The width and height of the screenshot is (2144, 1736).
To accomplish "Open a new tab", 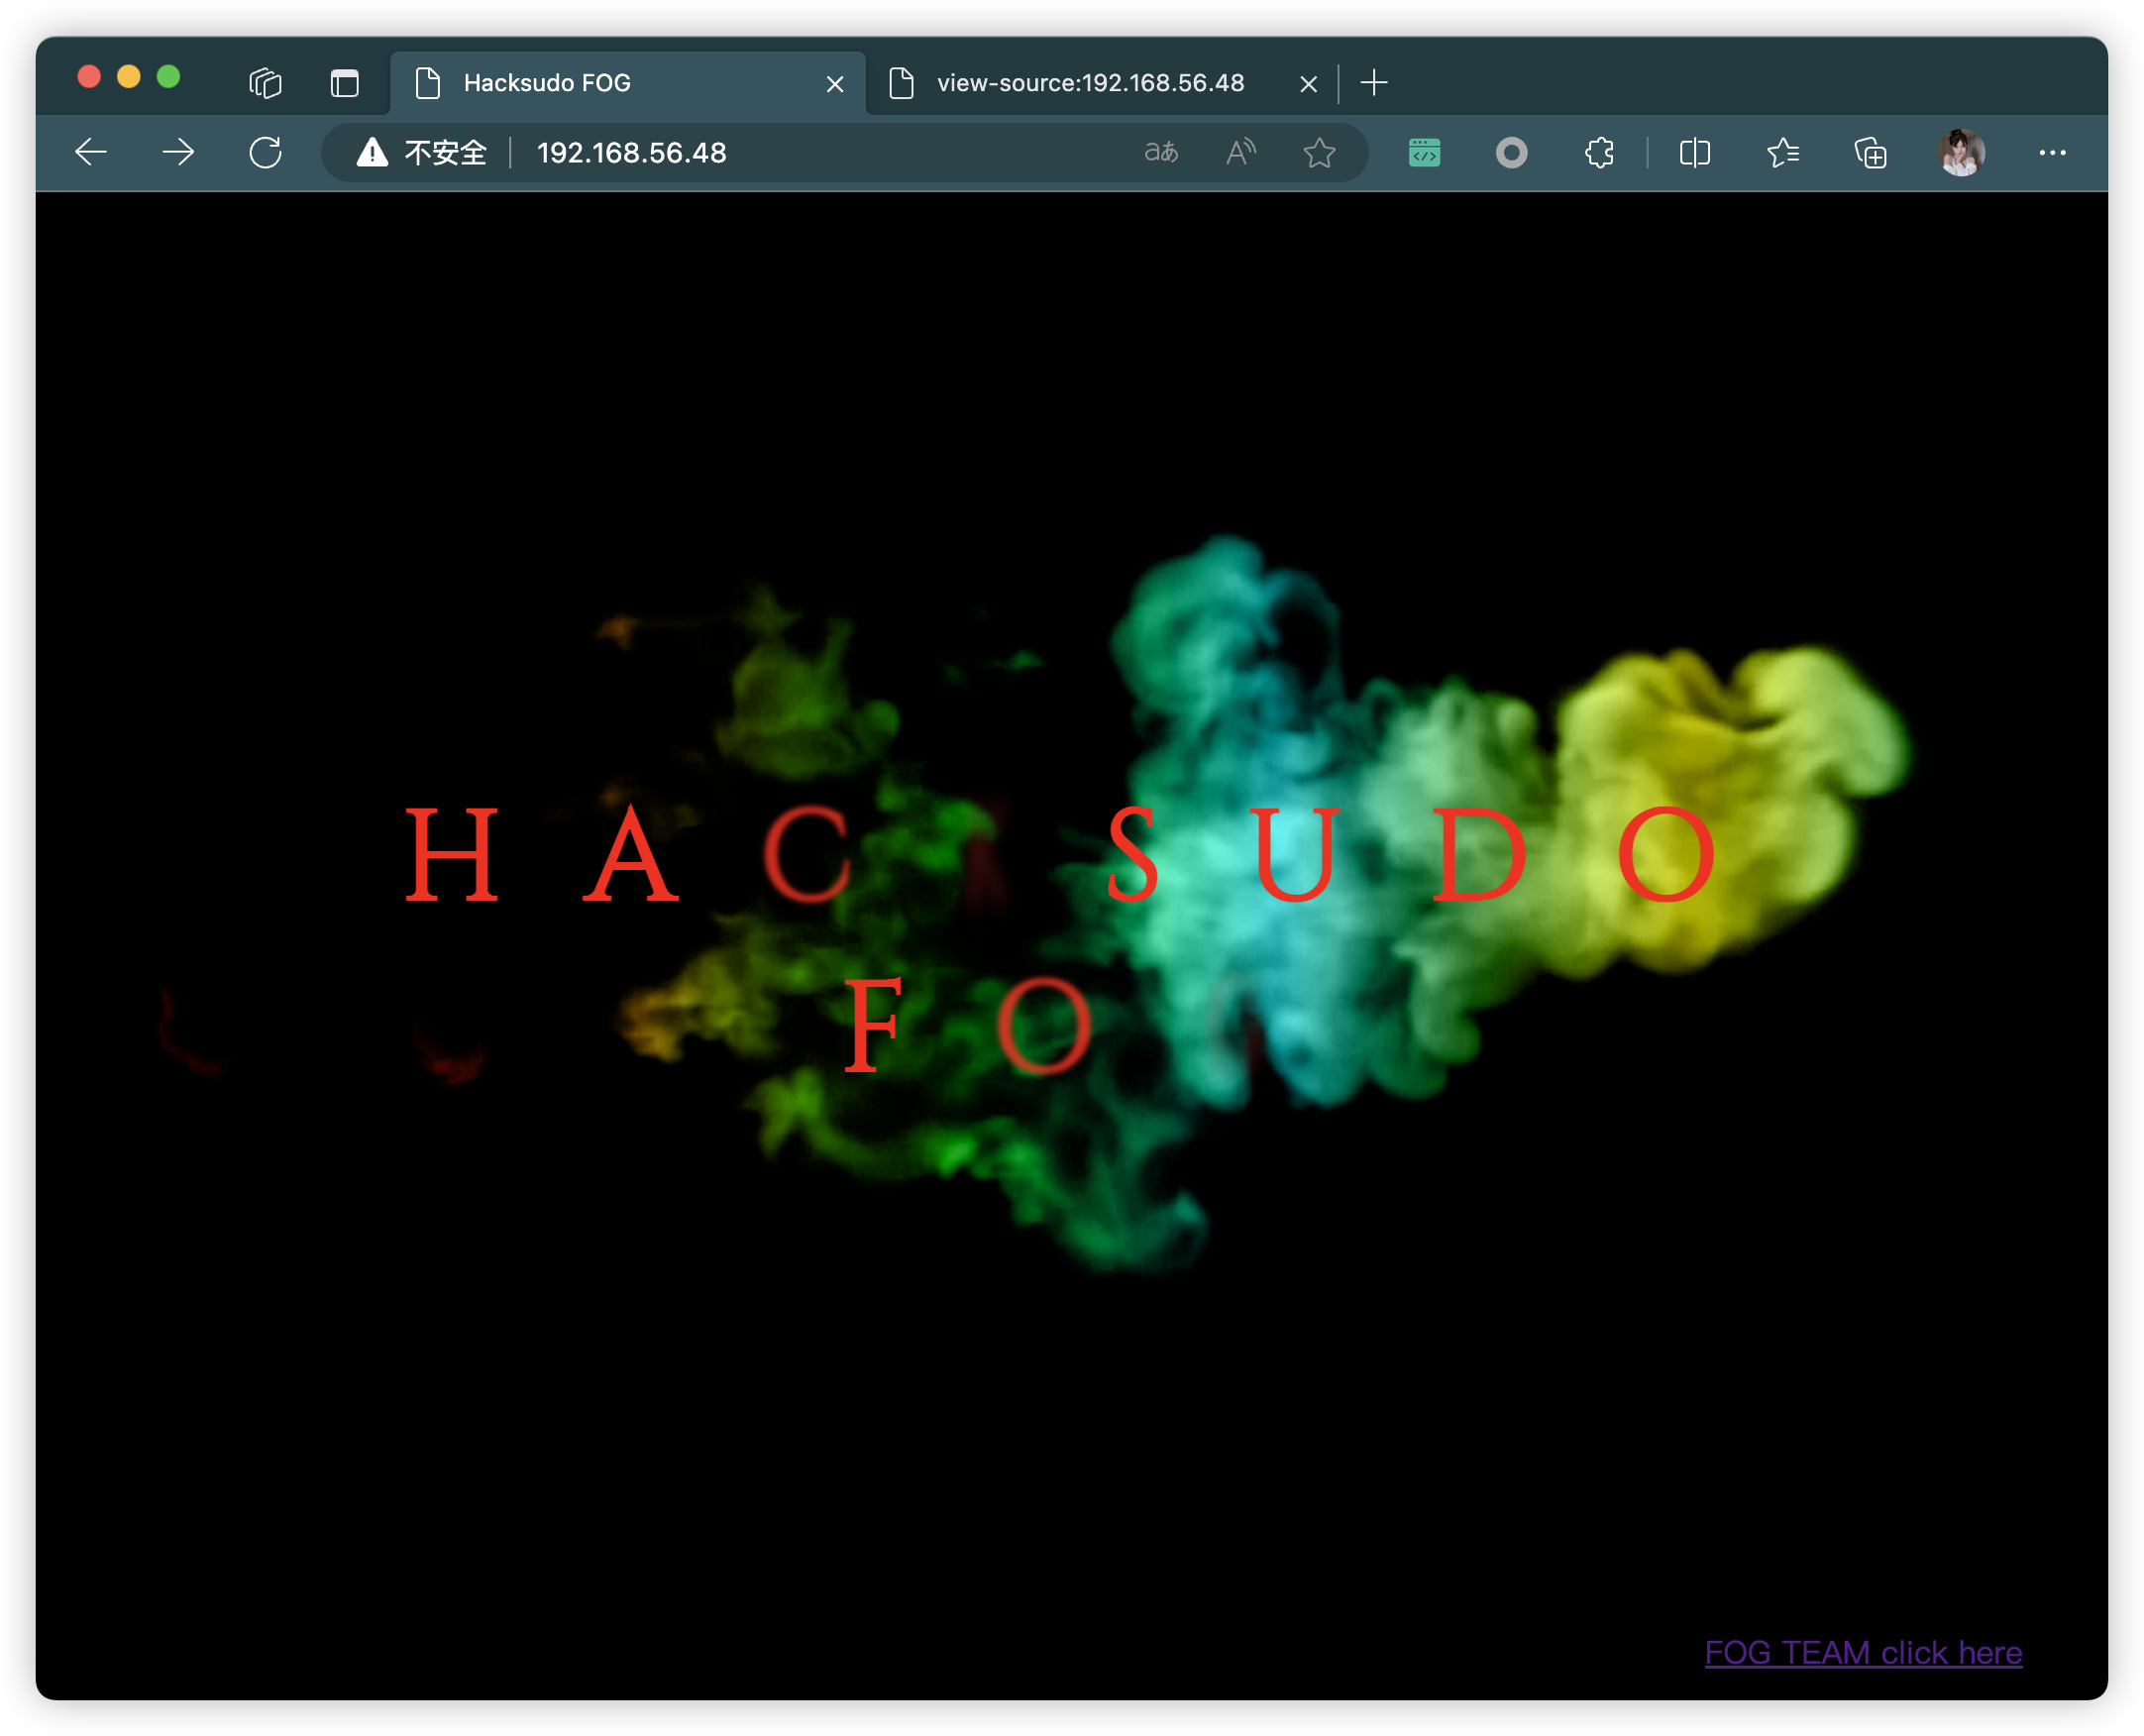I will 1374,82.
